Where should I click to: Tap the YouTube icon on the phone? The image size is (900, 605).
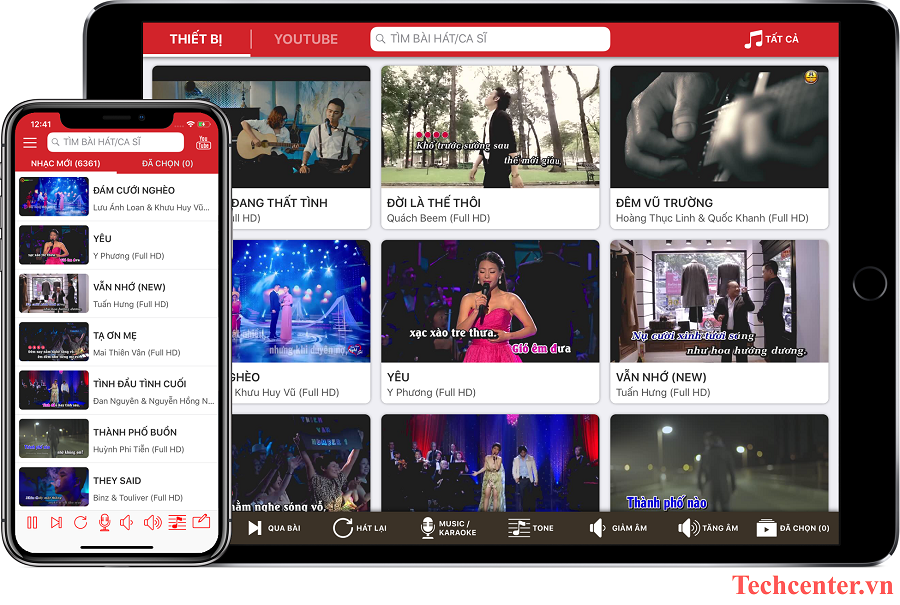(203, 143)
